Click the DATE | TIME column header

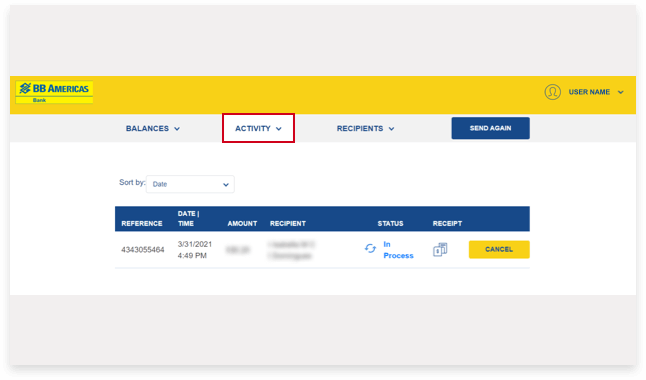(x=188, y=218)
